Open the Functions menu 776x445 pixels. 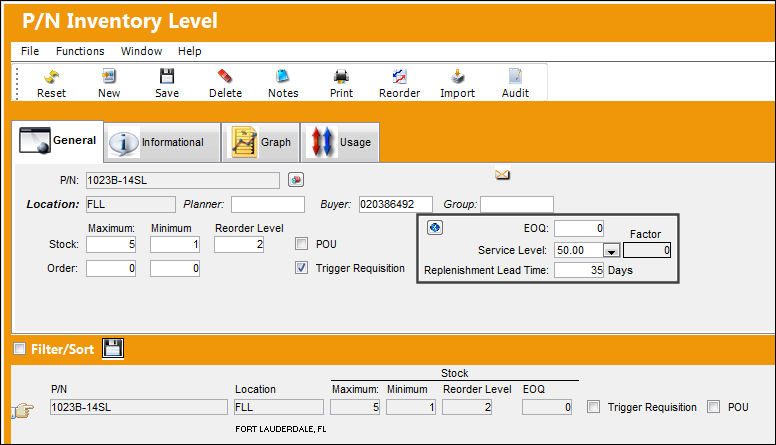[80, 51]
